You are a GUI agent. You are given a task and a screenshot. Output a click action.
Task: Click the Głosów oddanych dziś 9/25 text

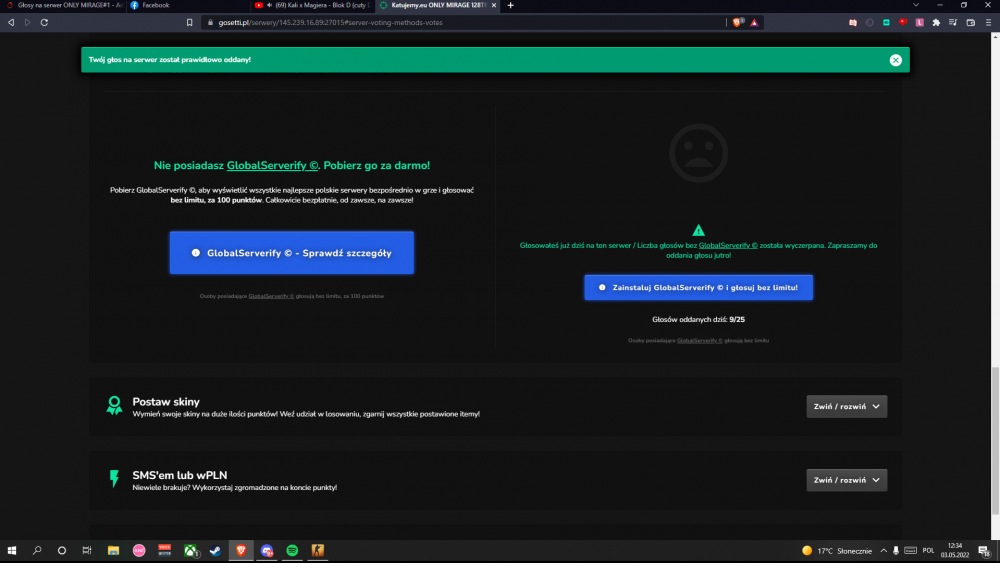698,319
